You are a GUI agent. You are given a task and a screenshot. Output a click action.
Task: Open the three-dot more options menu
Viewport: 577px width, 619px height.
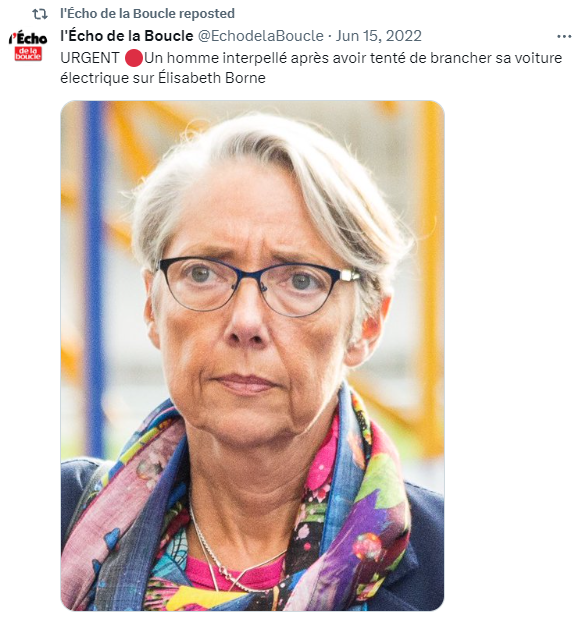click(564, 36)
